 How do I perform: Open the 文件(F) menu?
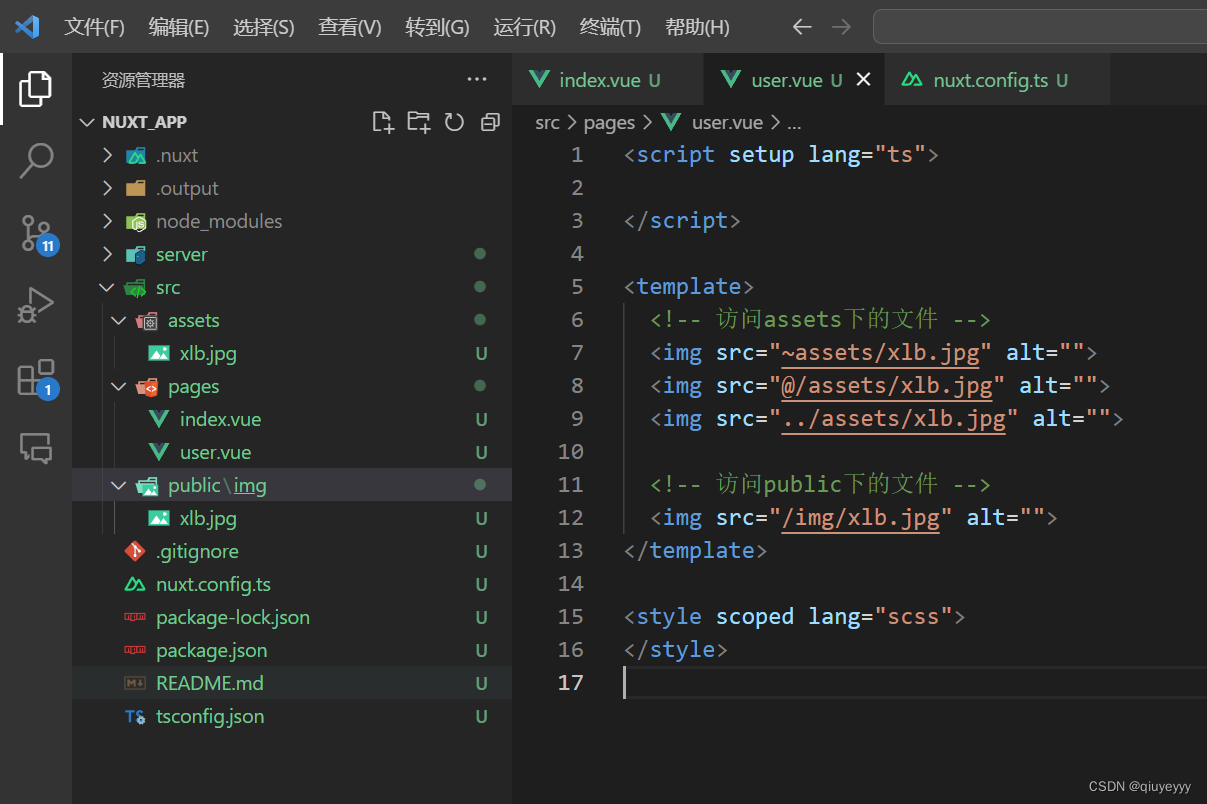(x=95, y=27)
